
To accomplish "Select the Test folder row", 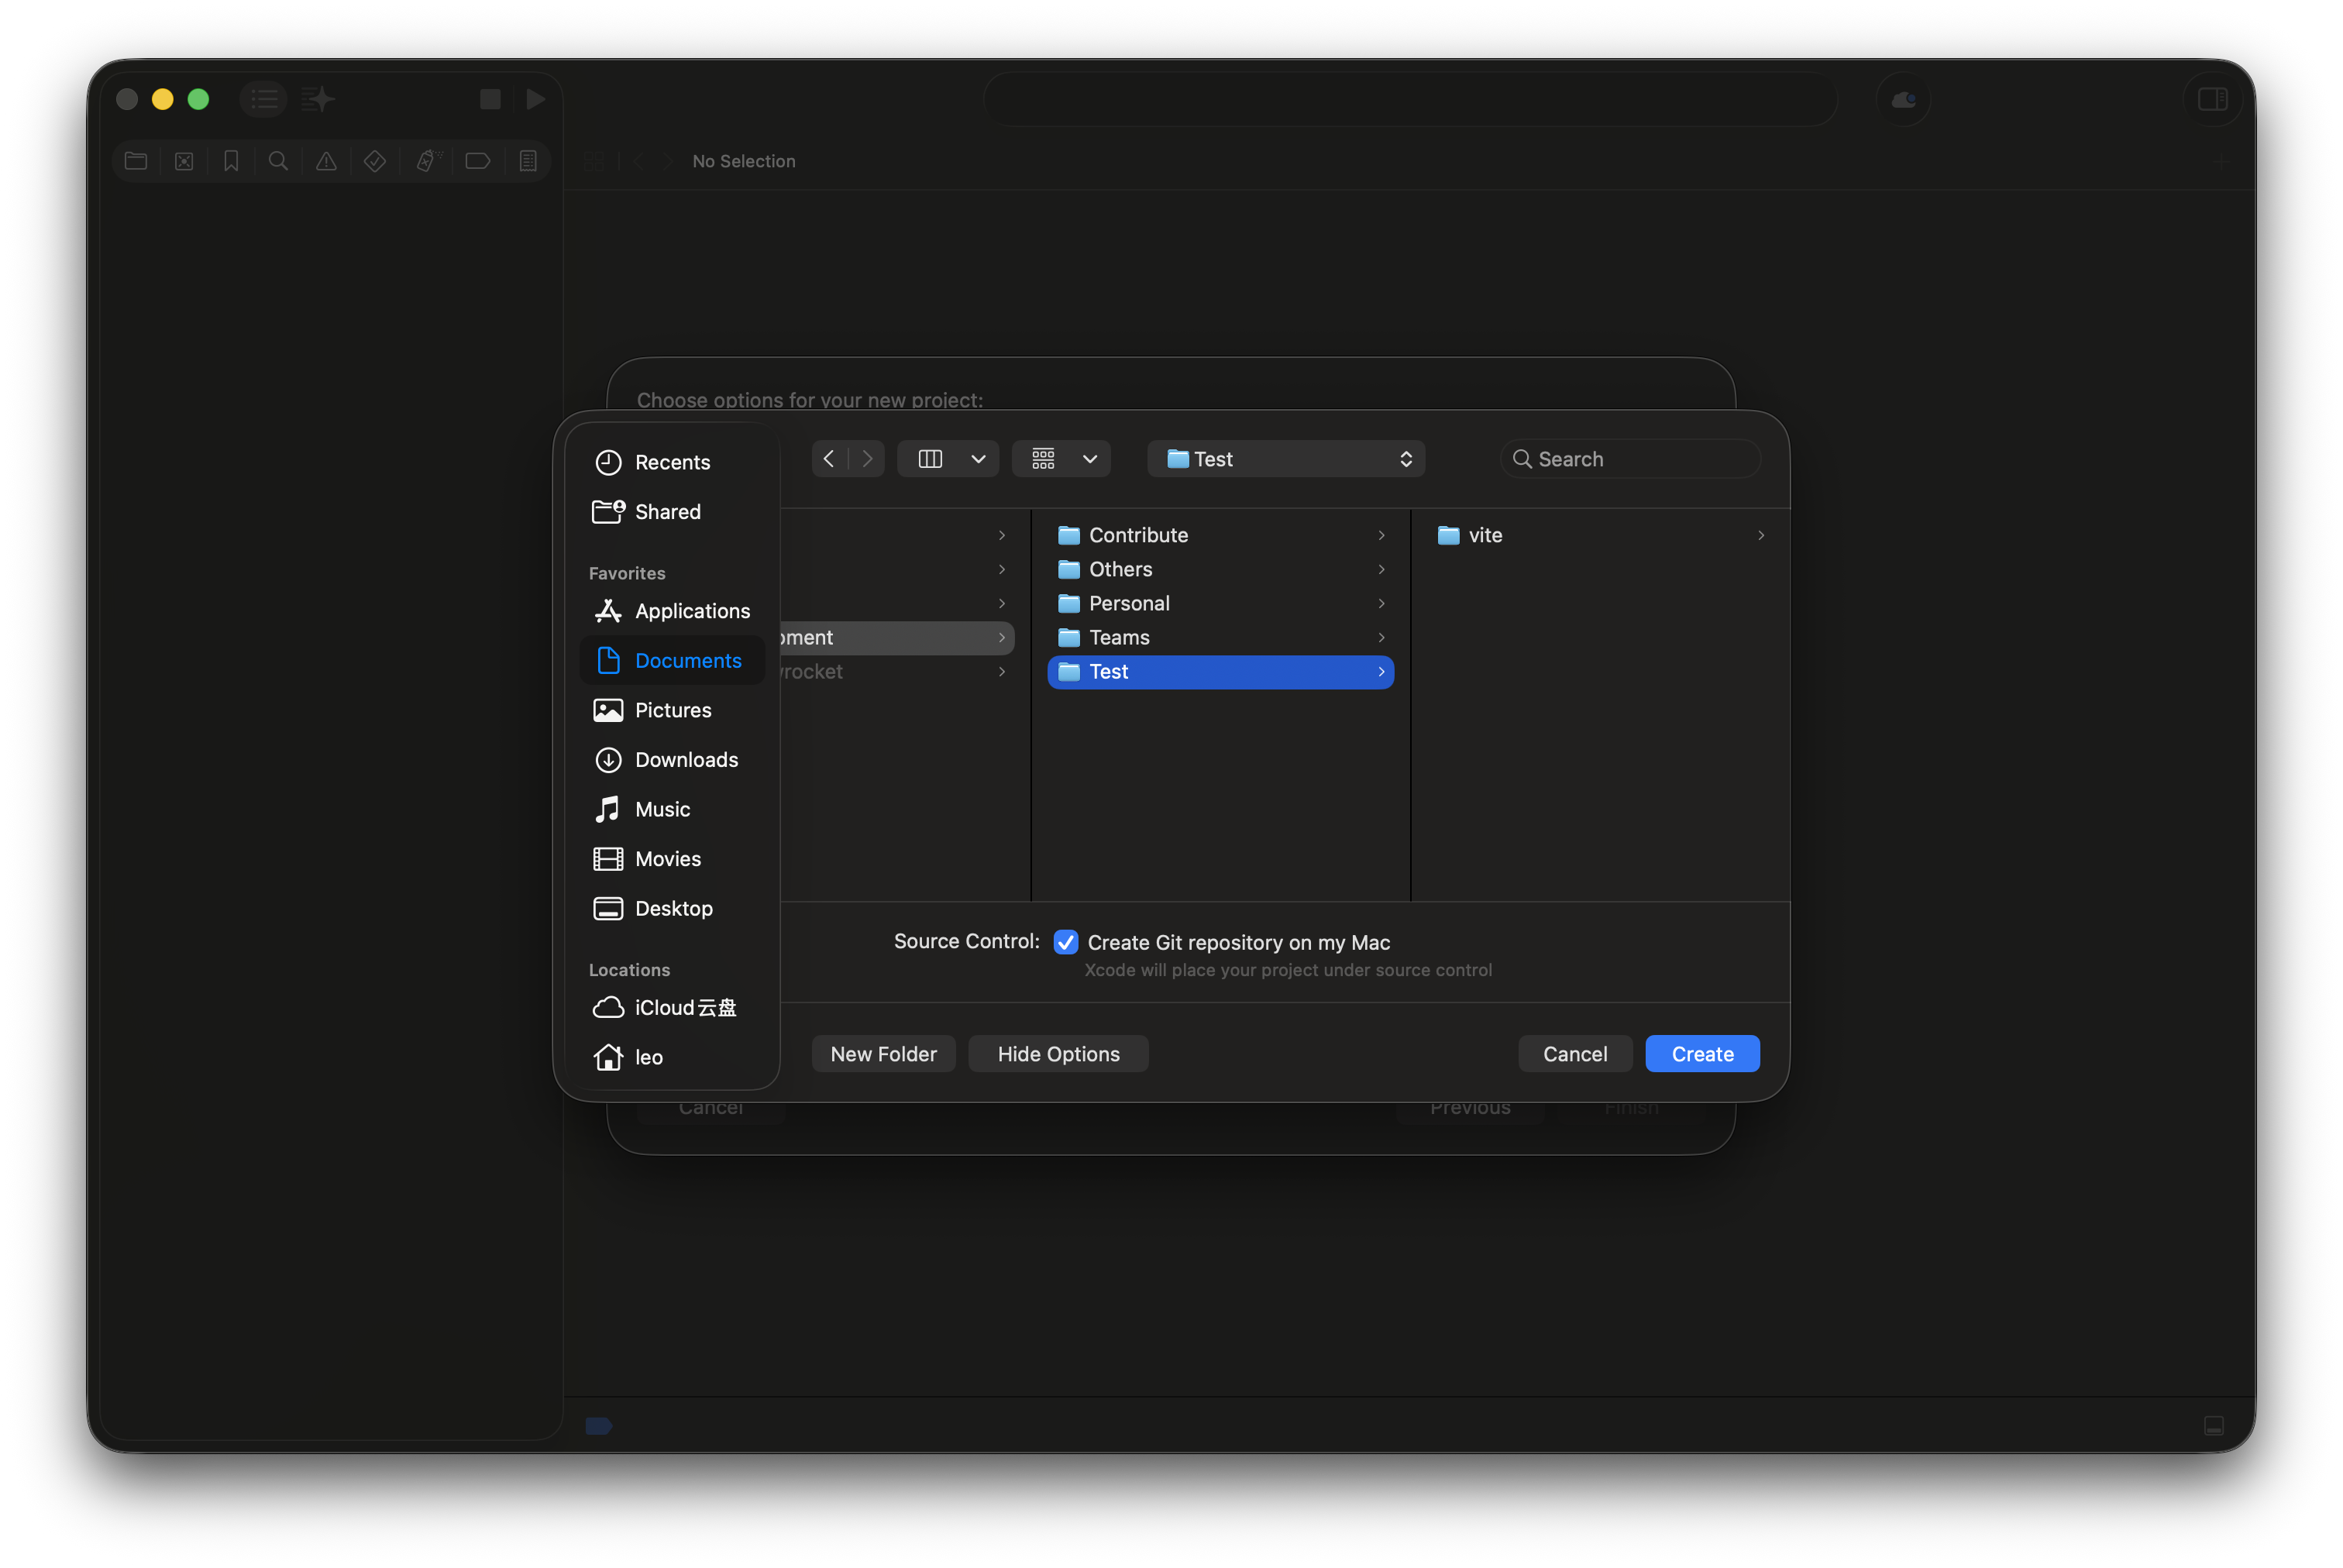I will [1220, 671].
